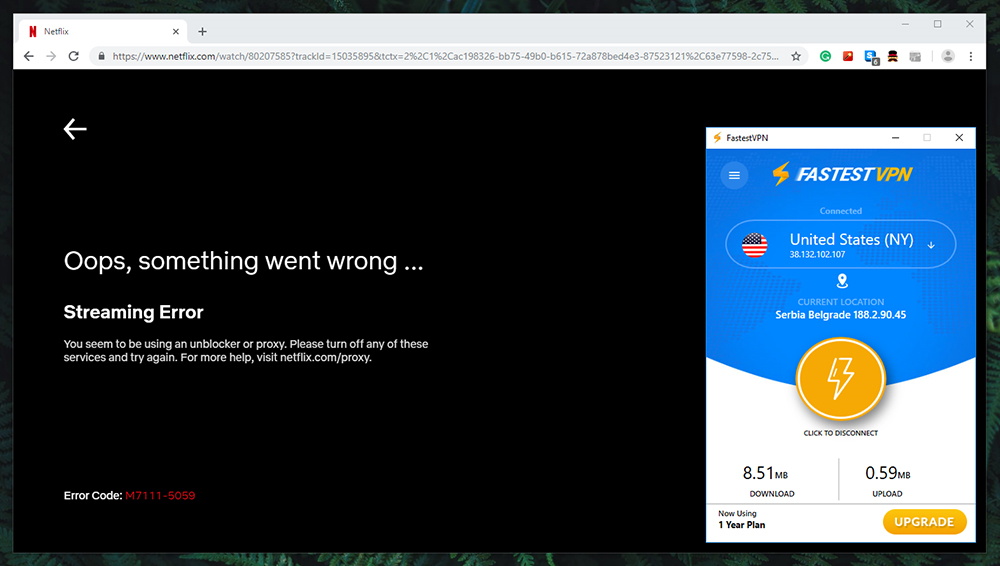
Task: Minimize the Chrome window
Action: 905,24
